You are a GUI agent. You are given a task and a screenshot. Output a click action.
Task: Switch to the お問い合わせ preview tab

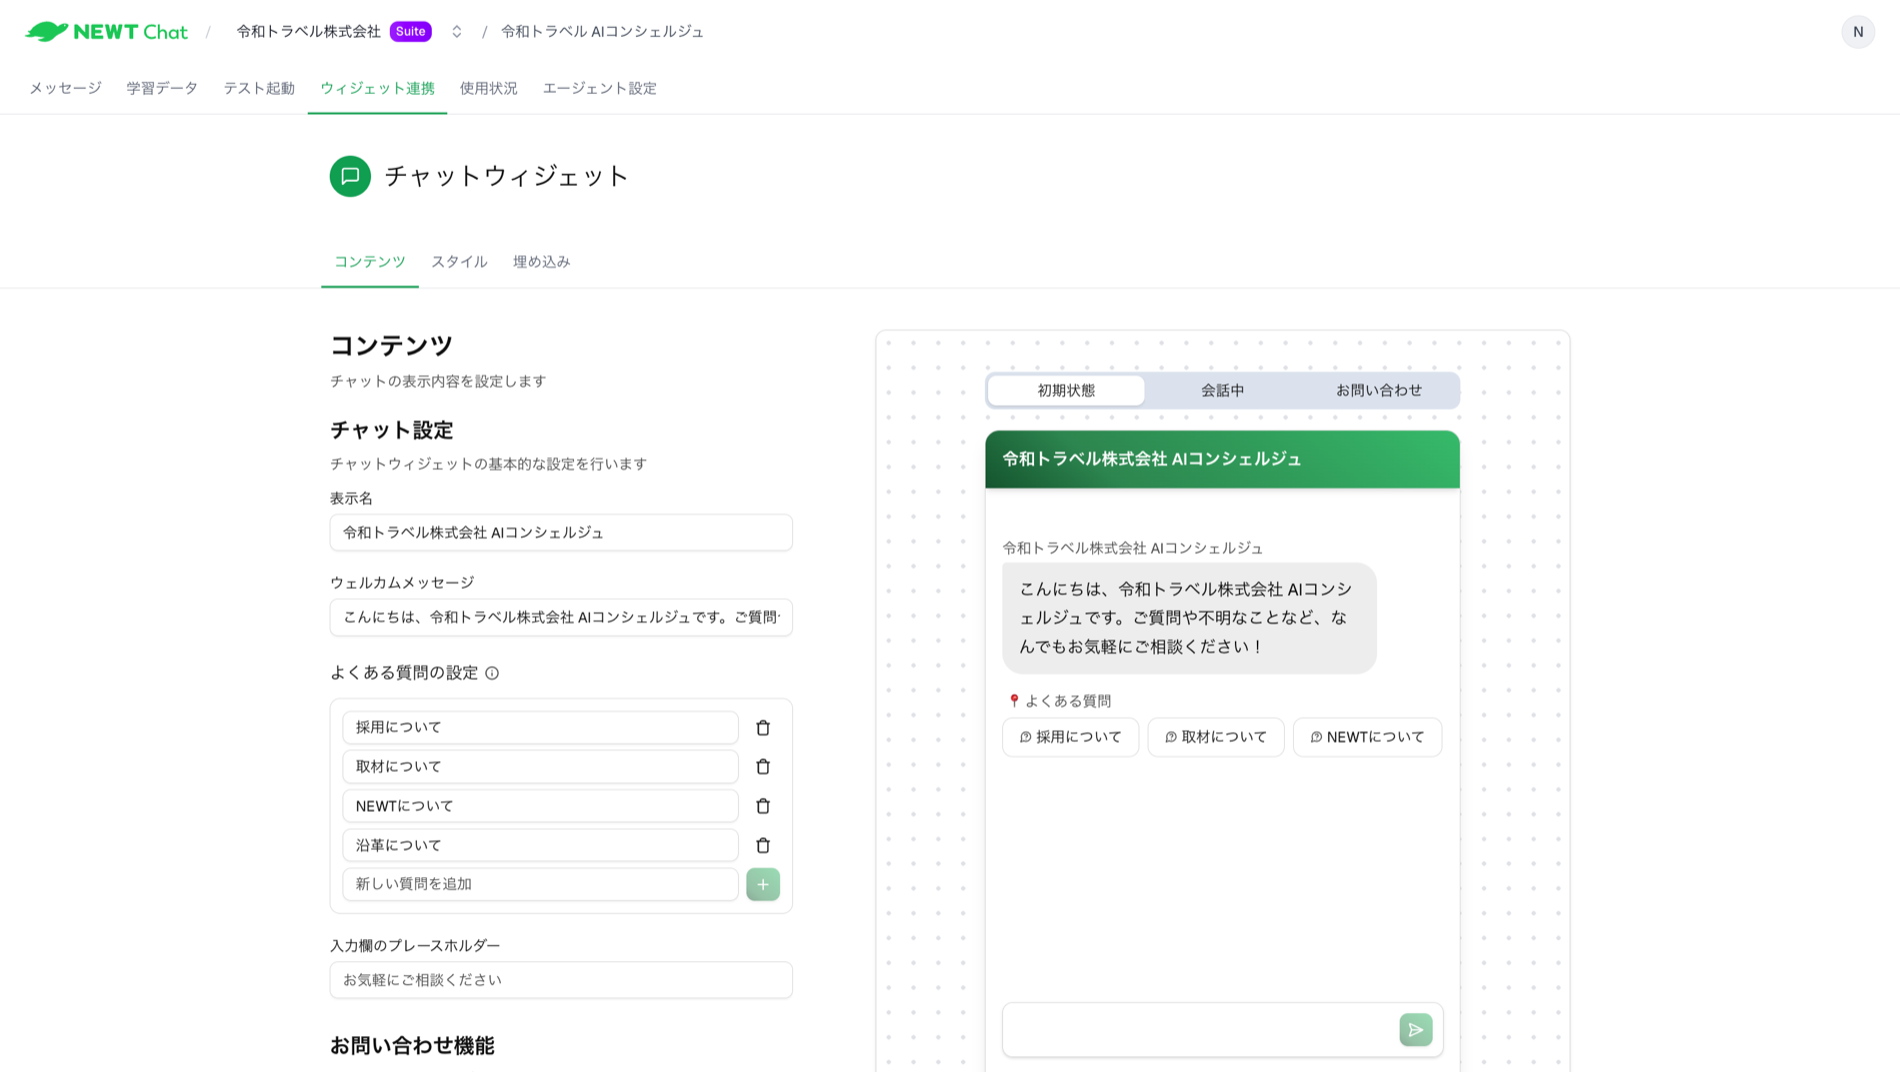[x=1378, y=390]
